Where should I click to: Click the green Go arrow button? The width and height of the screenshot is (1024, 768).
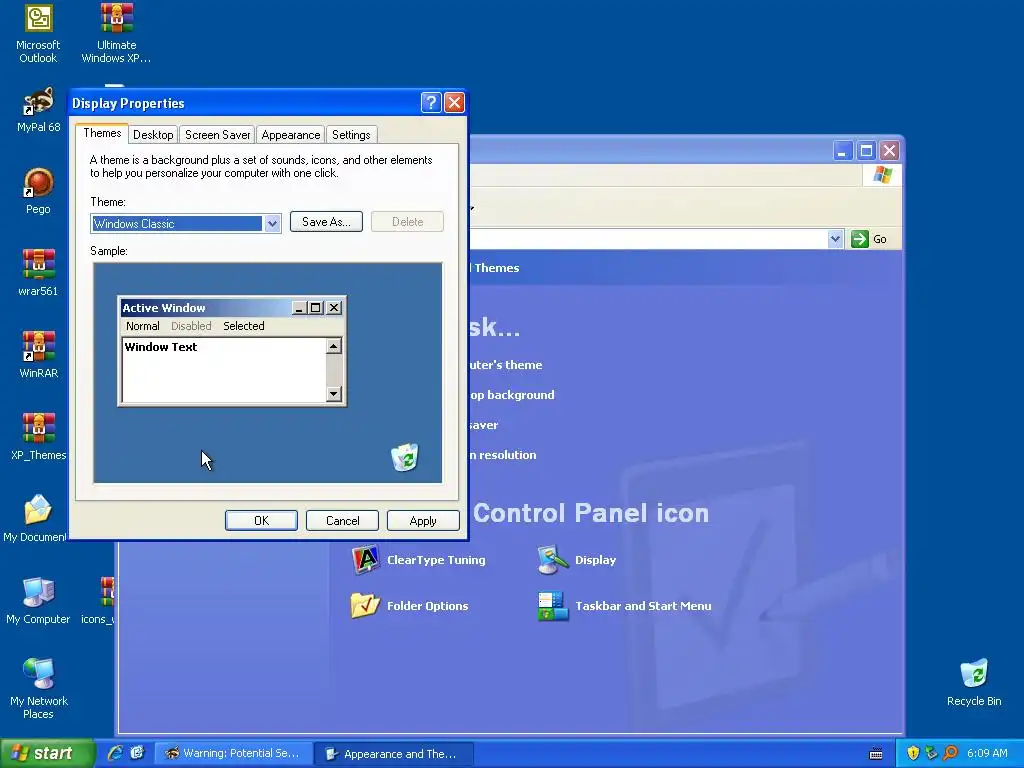[x=859, y=239]
